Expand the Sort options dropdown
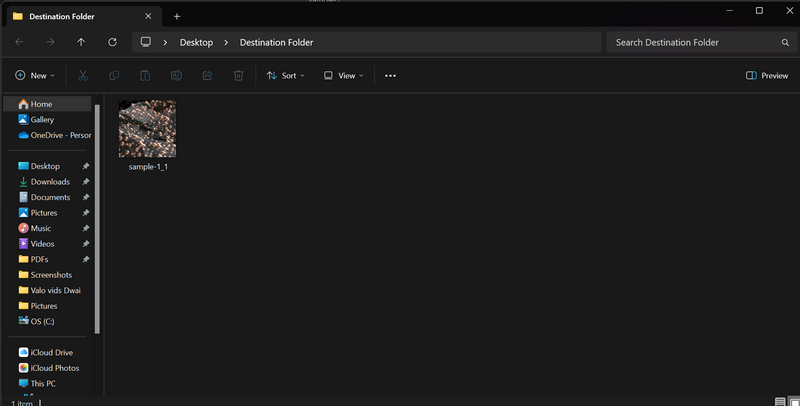Viewport: 800px width, 406px height. [285, 75]
